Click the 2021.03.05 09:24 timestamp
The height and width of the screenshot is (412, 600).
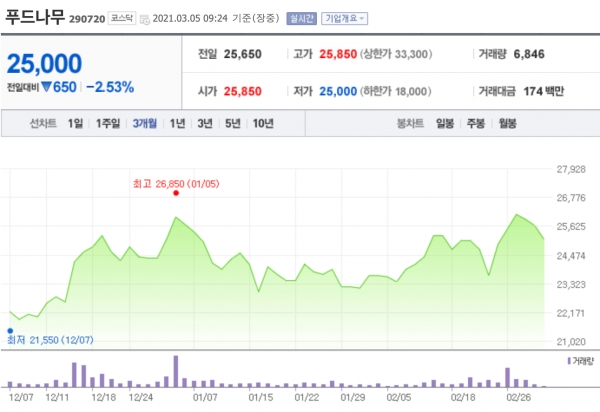[190, 18]
